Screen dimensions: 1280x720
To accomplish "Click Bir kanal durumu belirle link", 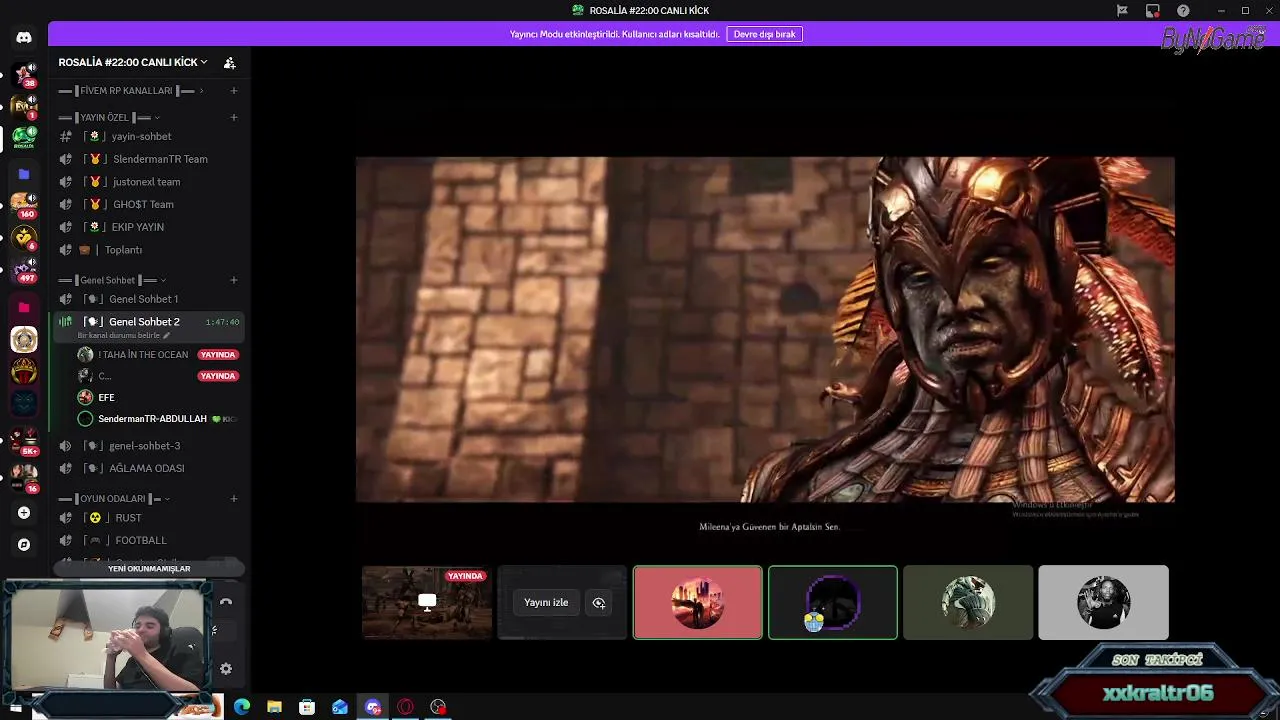I will click(124, 336).
